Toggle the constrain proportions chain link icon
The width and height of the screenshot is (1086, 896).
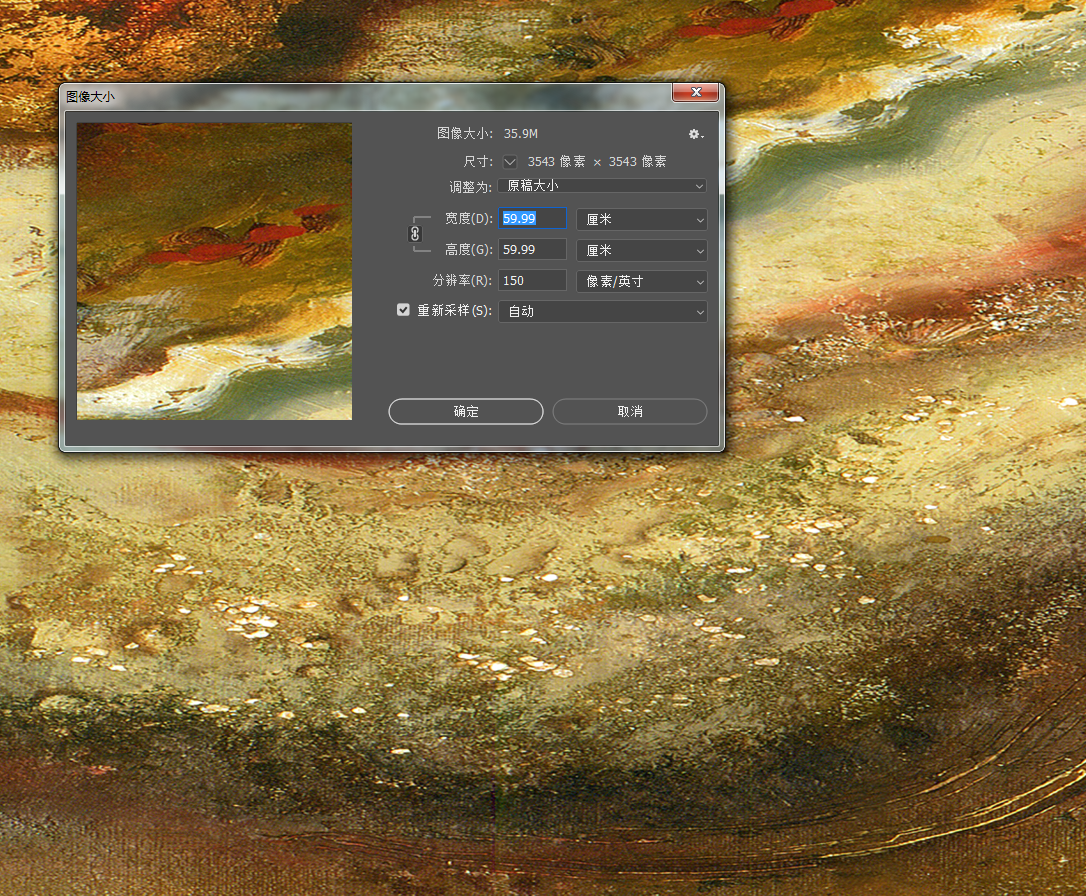(416, 234)
